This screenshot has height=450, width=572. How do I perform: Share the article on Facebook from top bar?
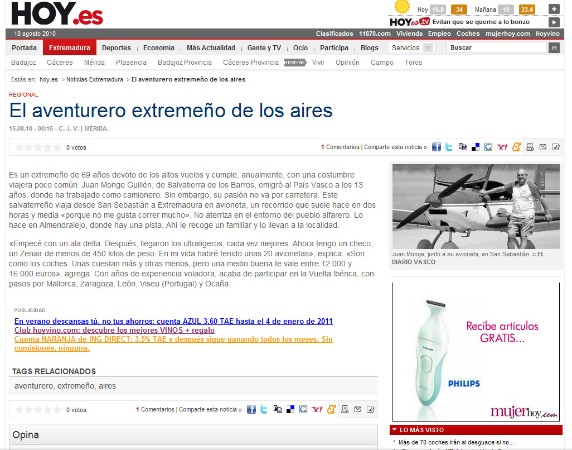pos(436,147)
